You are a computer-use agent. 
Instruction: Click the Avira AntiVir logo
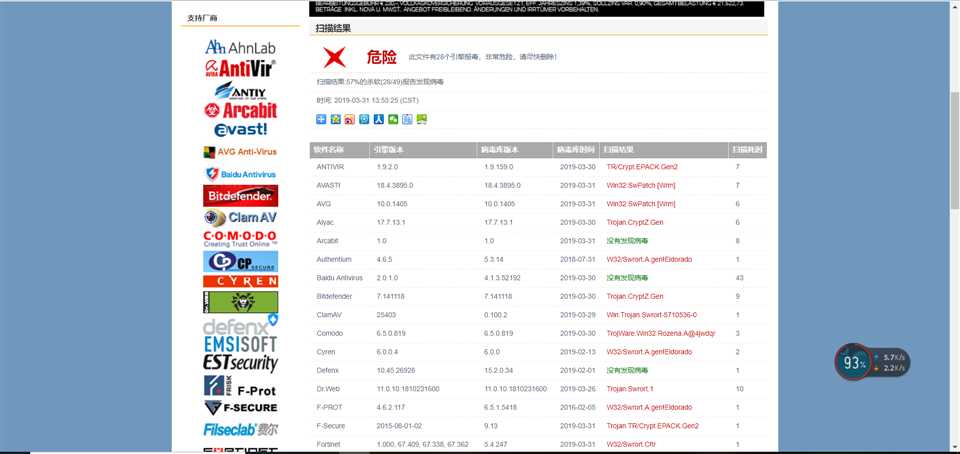(241, 68)
